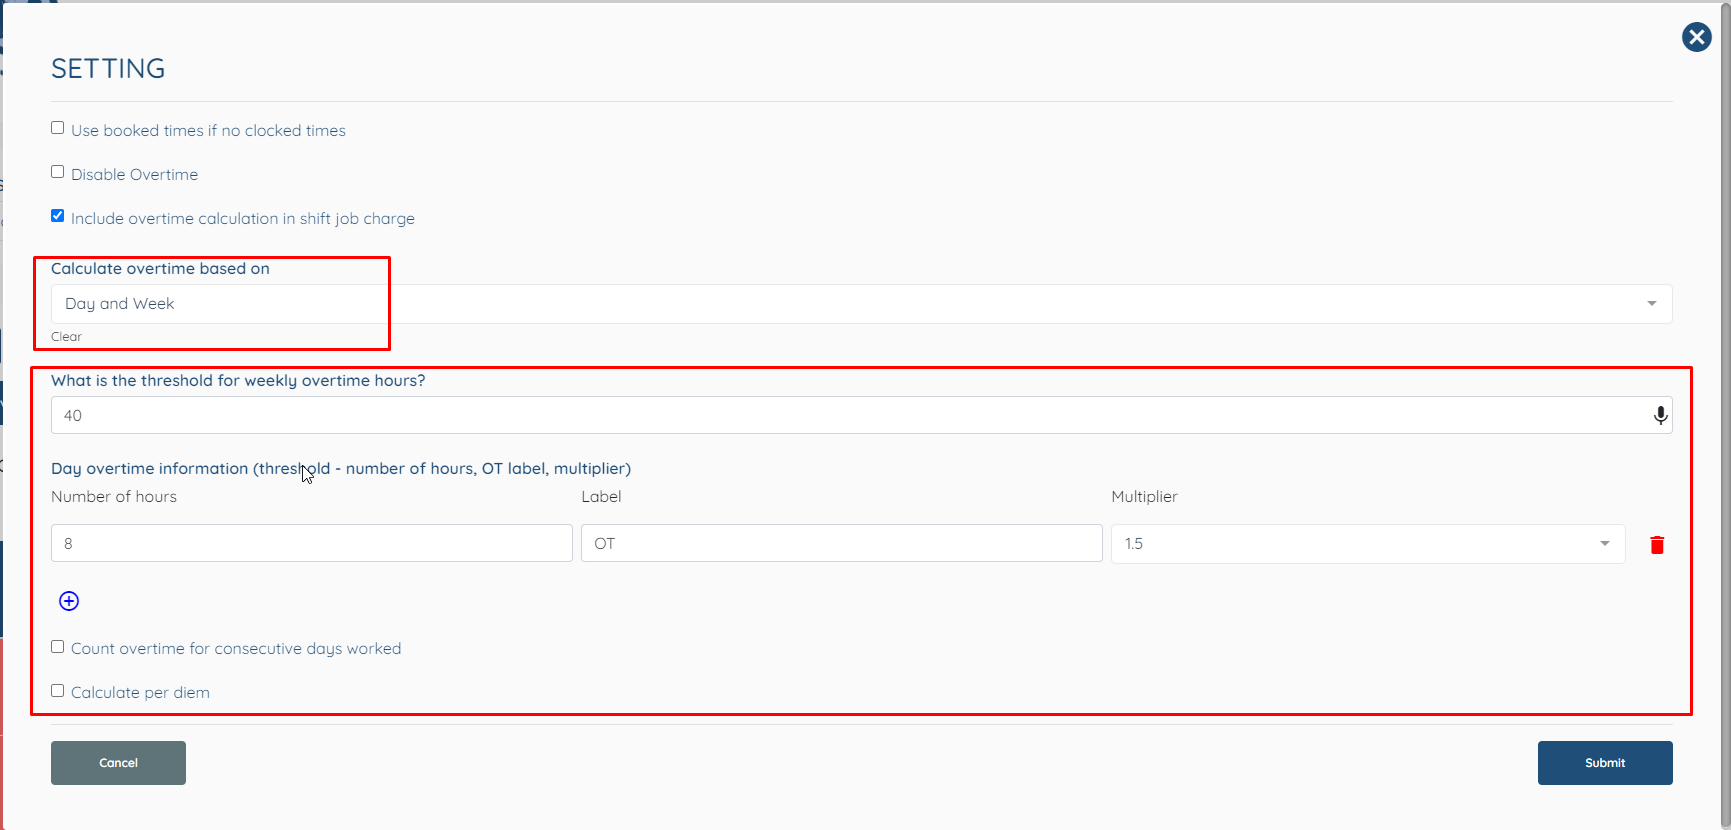Close the Setting dialog with the X icon

(1696, 37)
